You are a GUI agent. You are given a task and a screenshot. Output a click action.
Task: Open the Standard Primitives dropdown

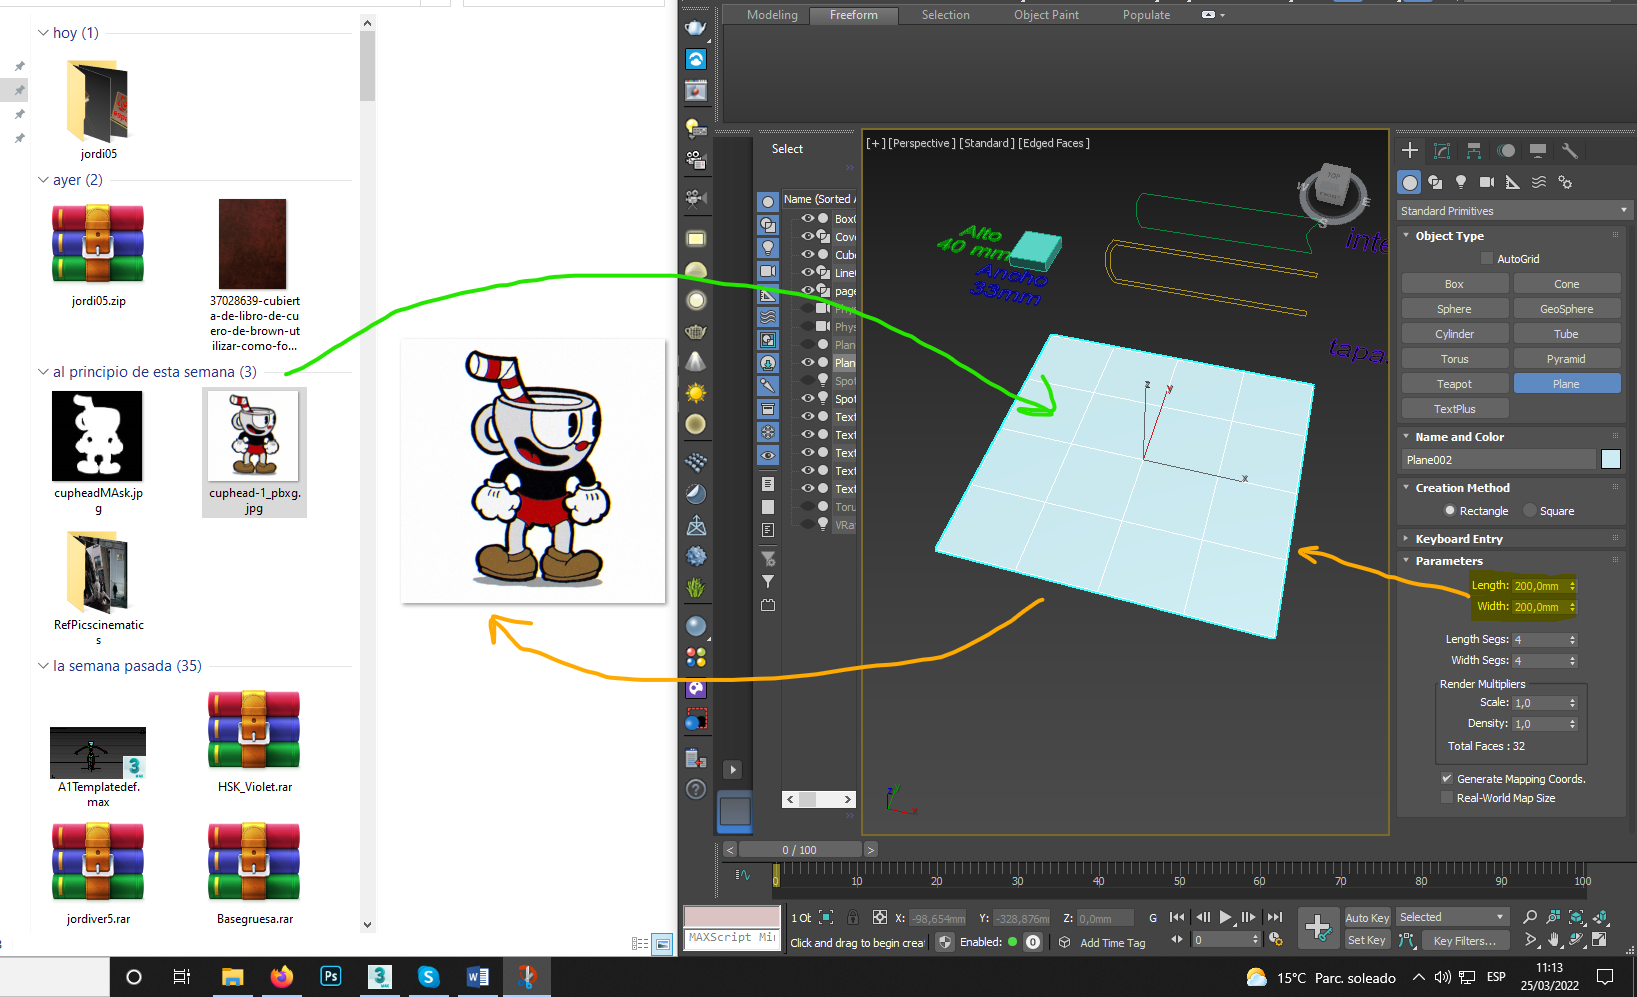pyautogui.click(x=1513, y=211)
